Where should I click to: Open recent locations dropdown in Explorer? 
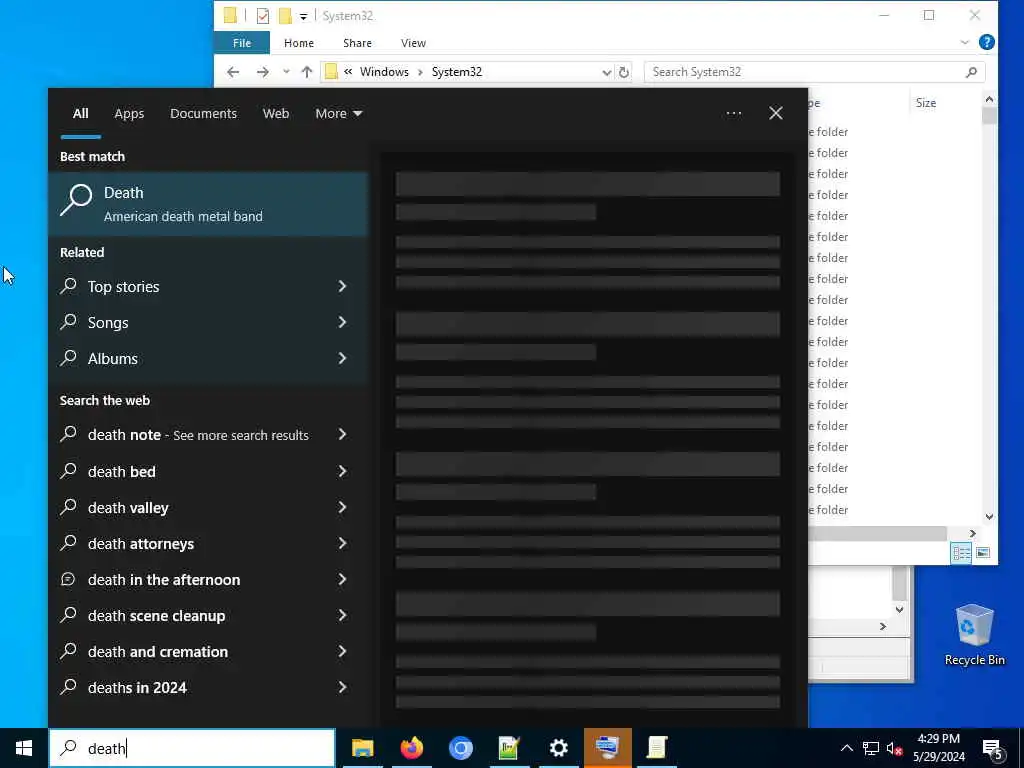[286, 72]
